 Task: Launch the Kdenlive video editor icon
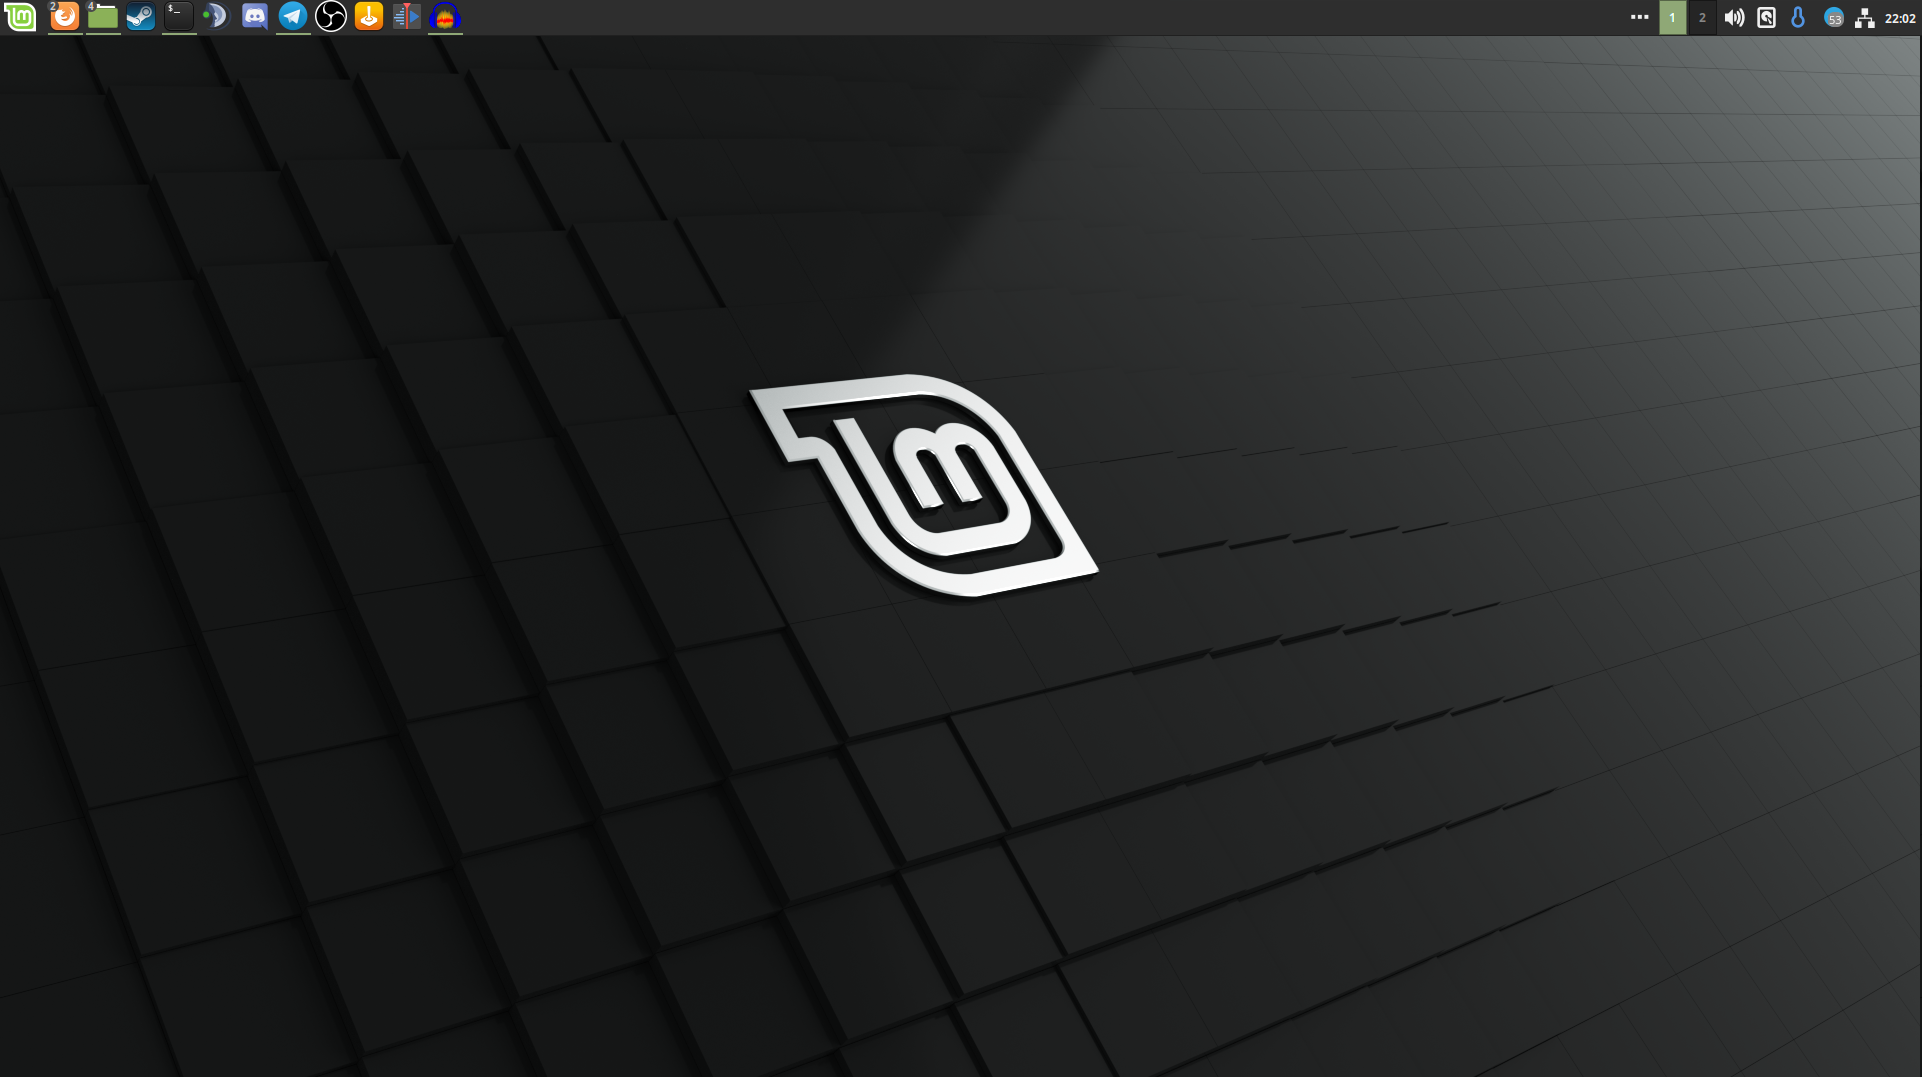[406, 17]
